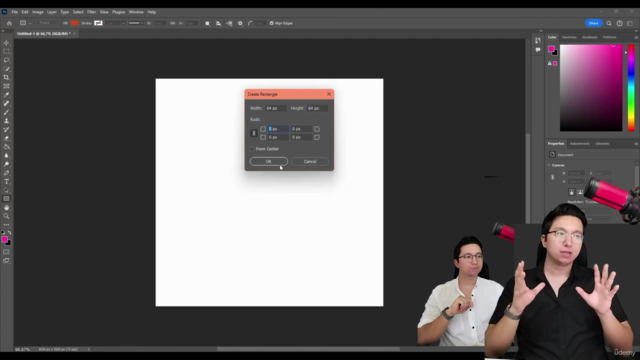
Task: Click the blue Share button
Action: pos(593,23)
